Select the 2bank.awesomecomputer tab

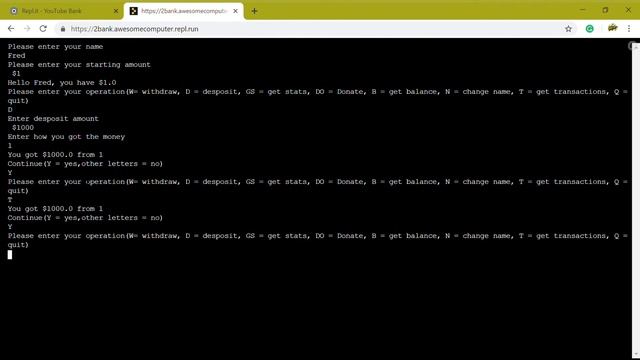pyautogui.click(x=184, y=11)
